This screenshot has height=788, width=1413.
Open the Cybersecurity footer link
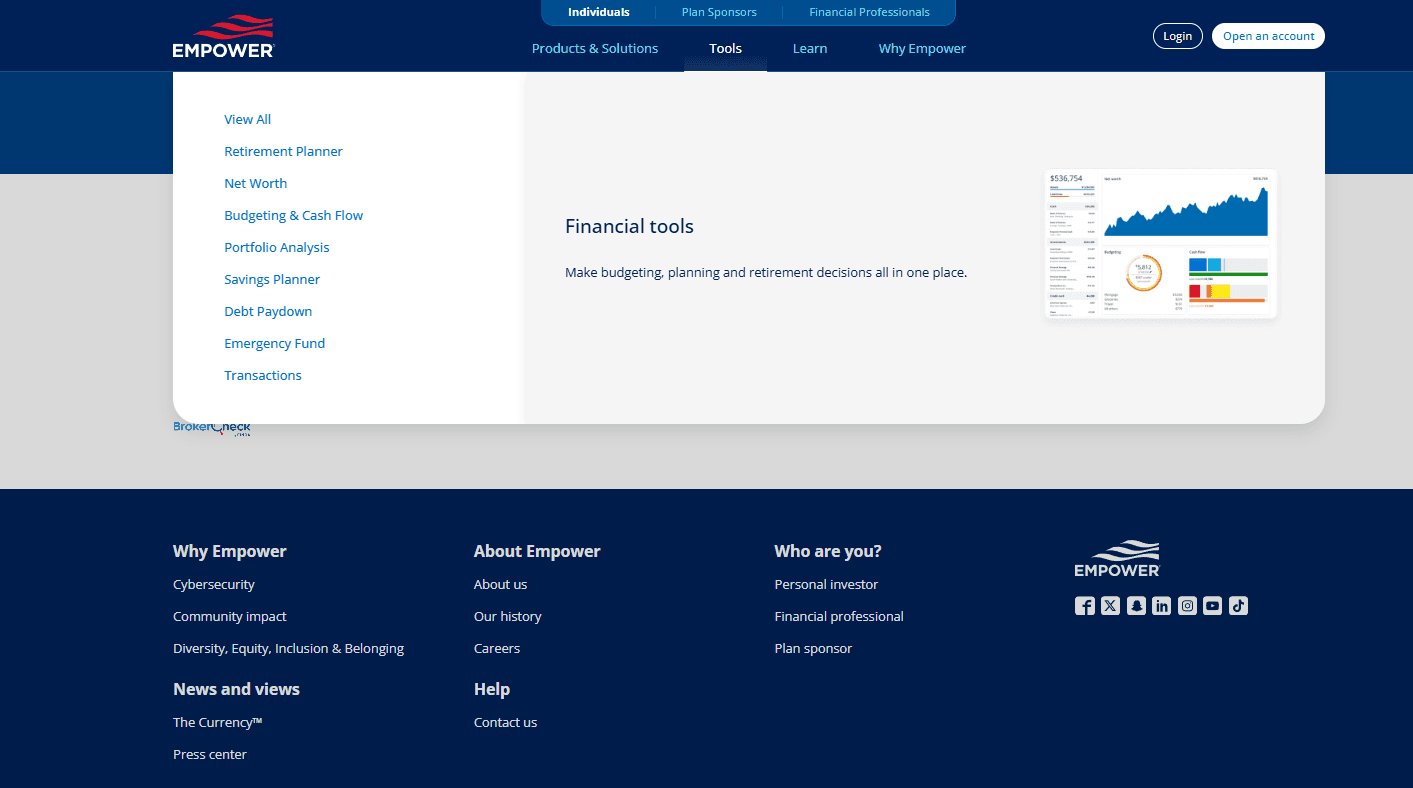pyautogui.click(x=214, y=584)
